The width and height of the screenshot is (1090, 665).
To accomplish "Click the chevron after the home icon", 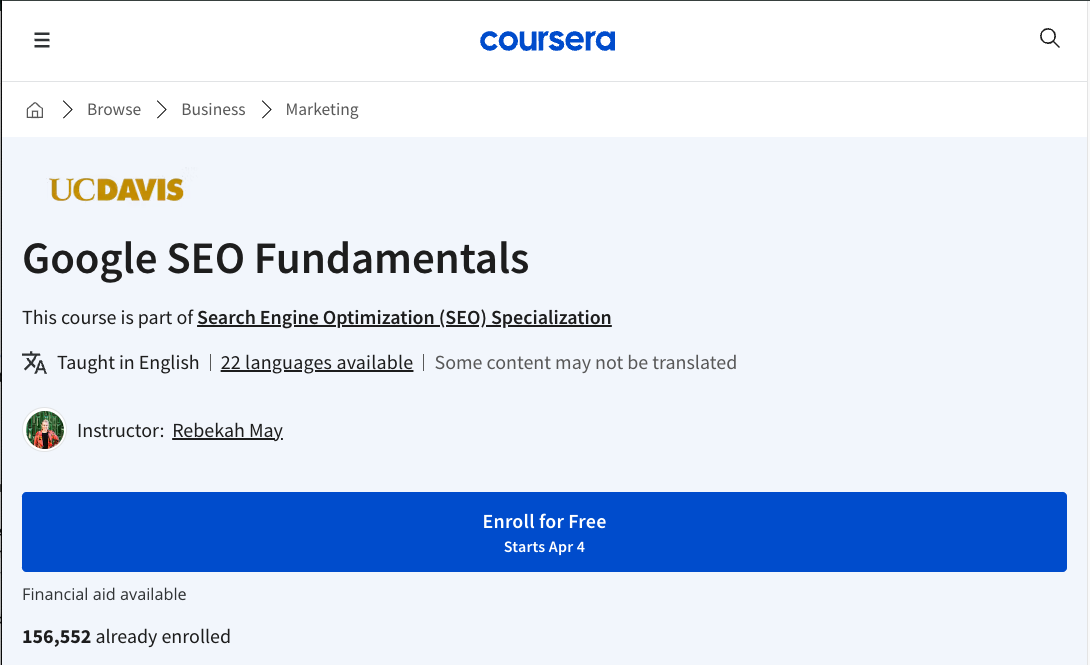I will click(x=67, y=110).
